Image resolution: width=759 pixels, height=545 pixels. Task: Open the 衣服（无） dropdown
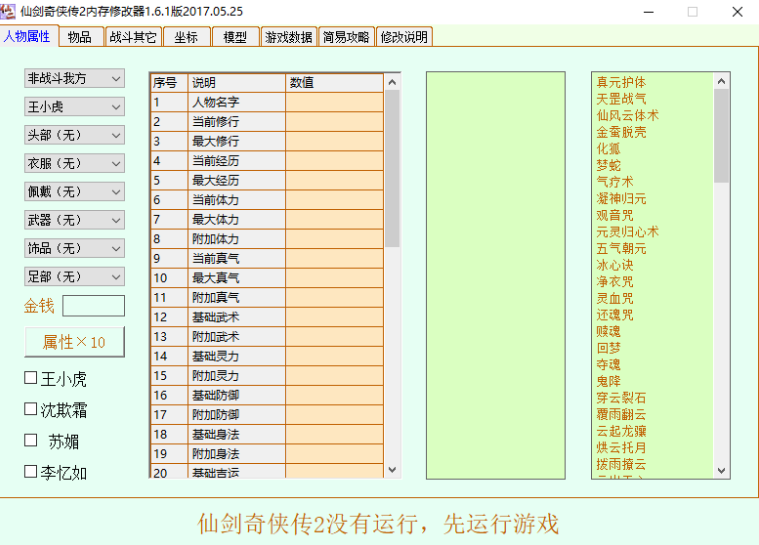(74, 163)
